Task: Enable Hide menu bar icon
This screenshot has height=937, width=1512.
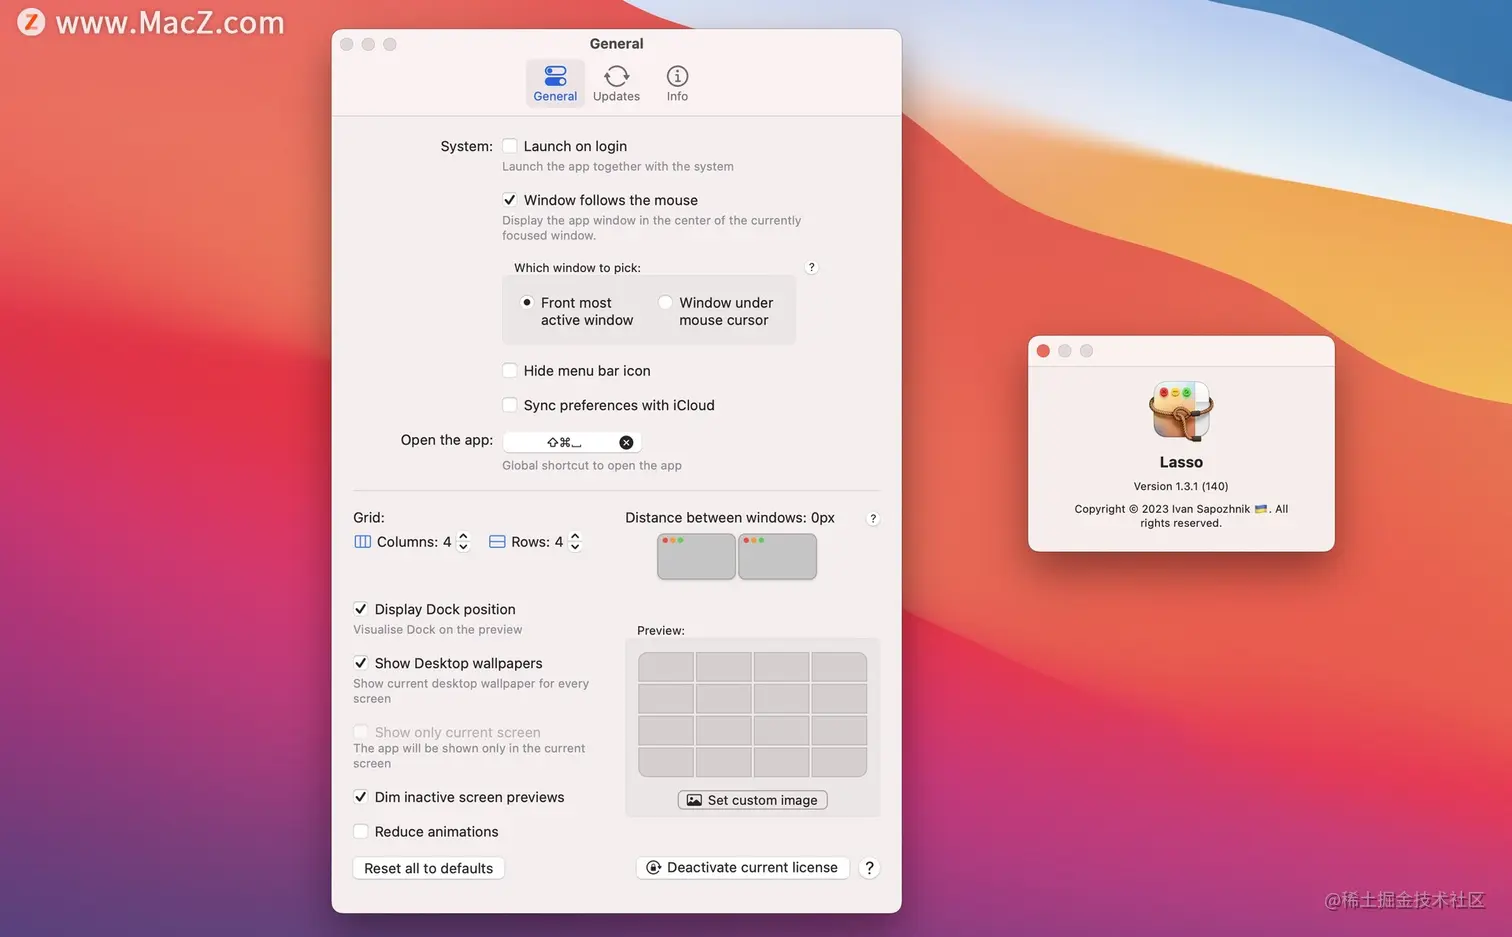Action: (x=510, y=370)
